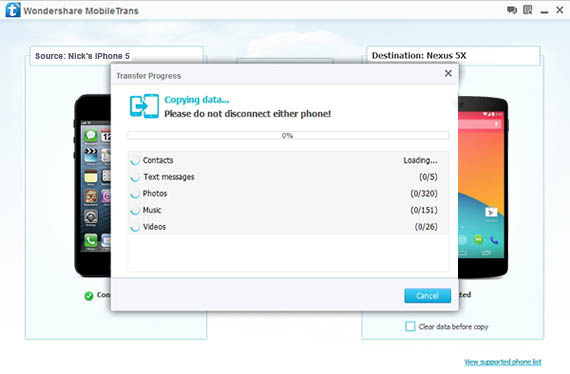Click the (0/5) text messages count
The width and height of the screenshot is (570, 374).
click(x=428, y=177)
